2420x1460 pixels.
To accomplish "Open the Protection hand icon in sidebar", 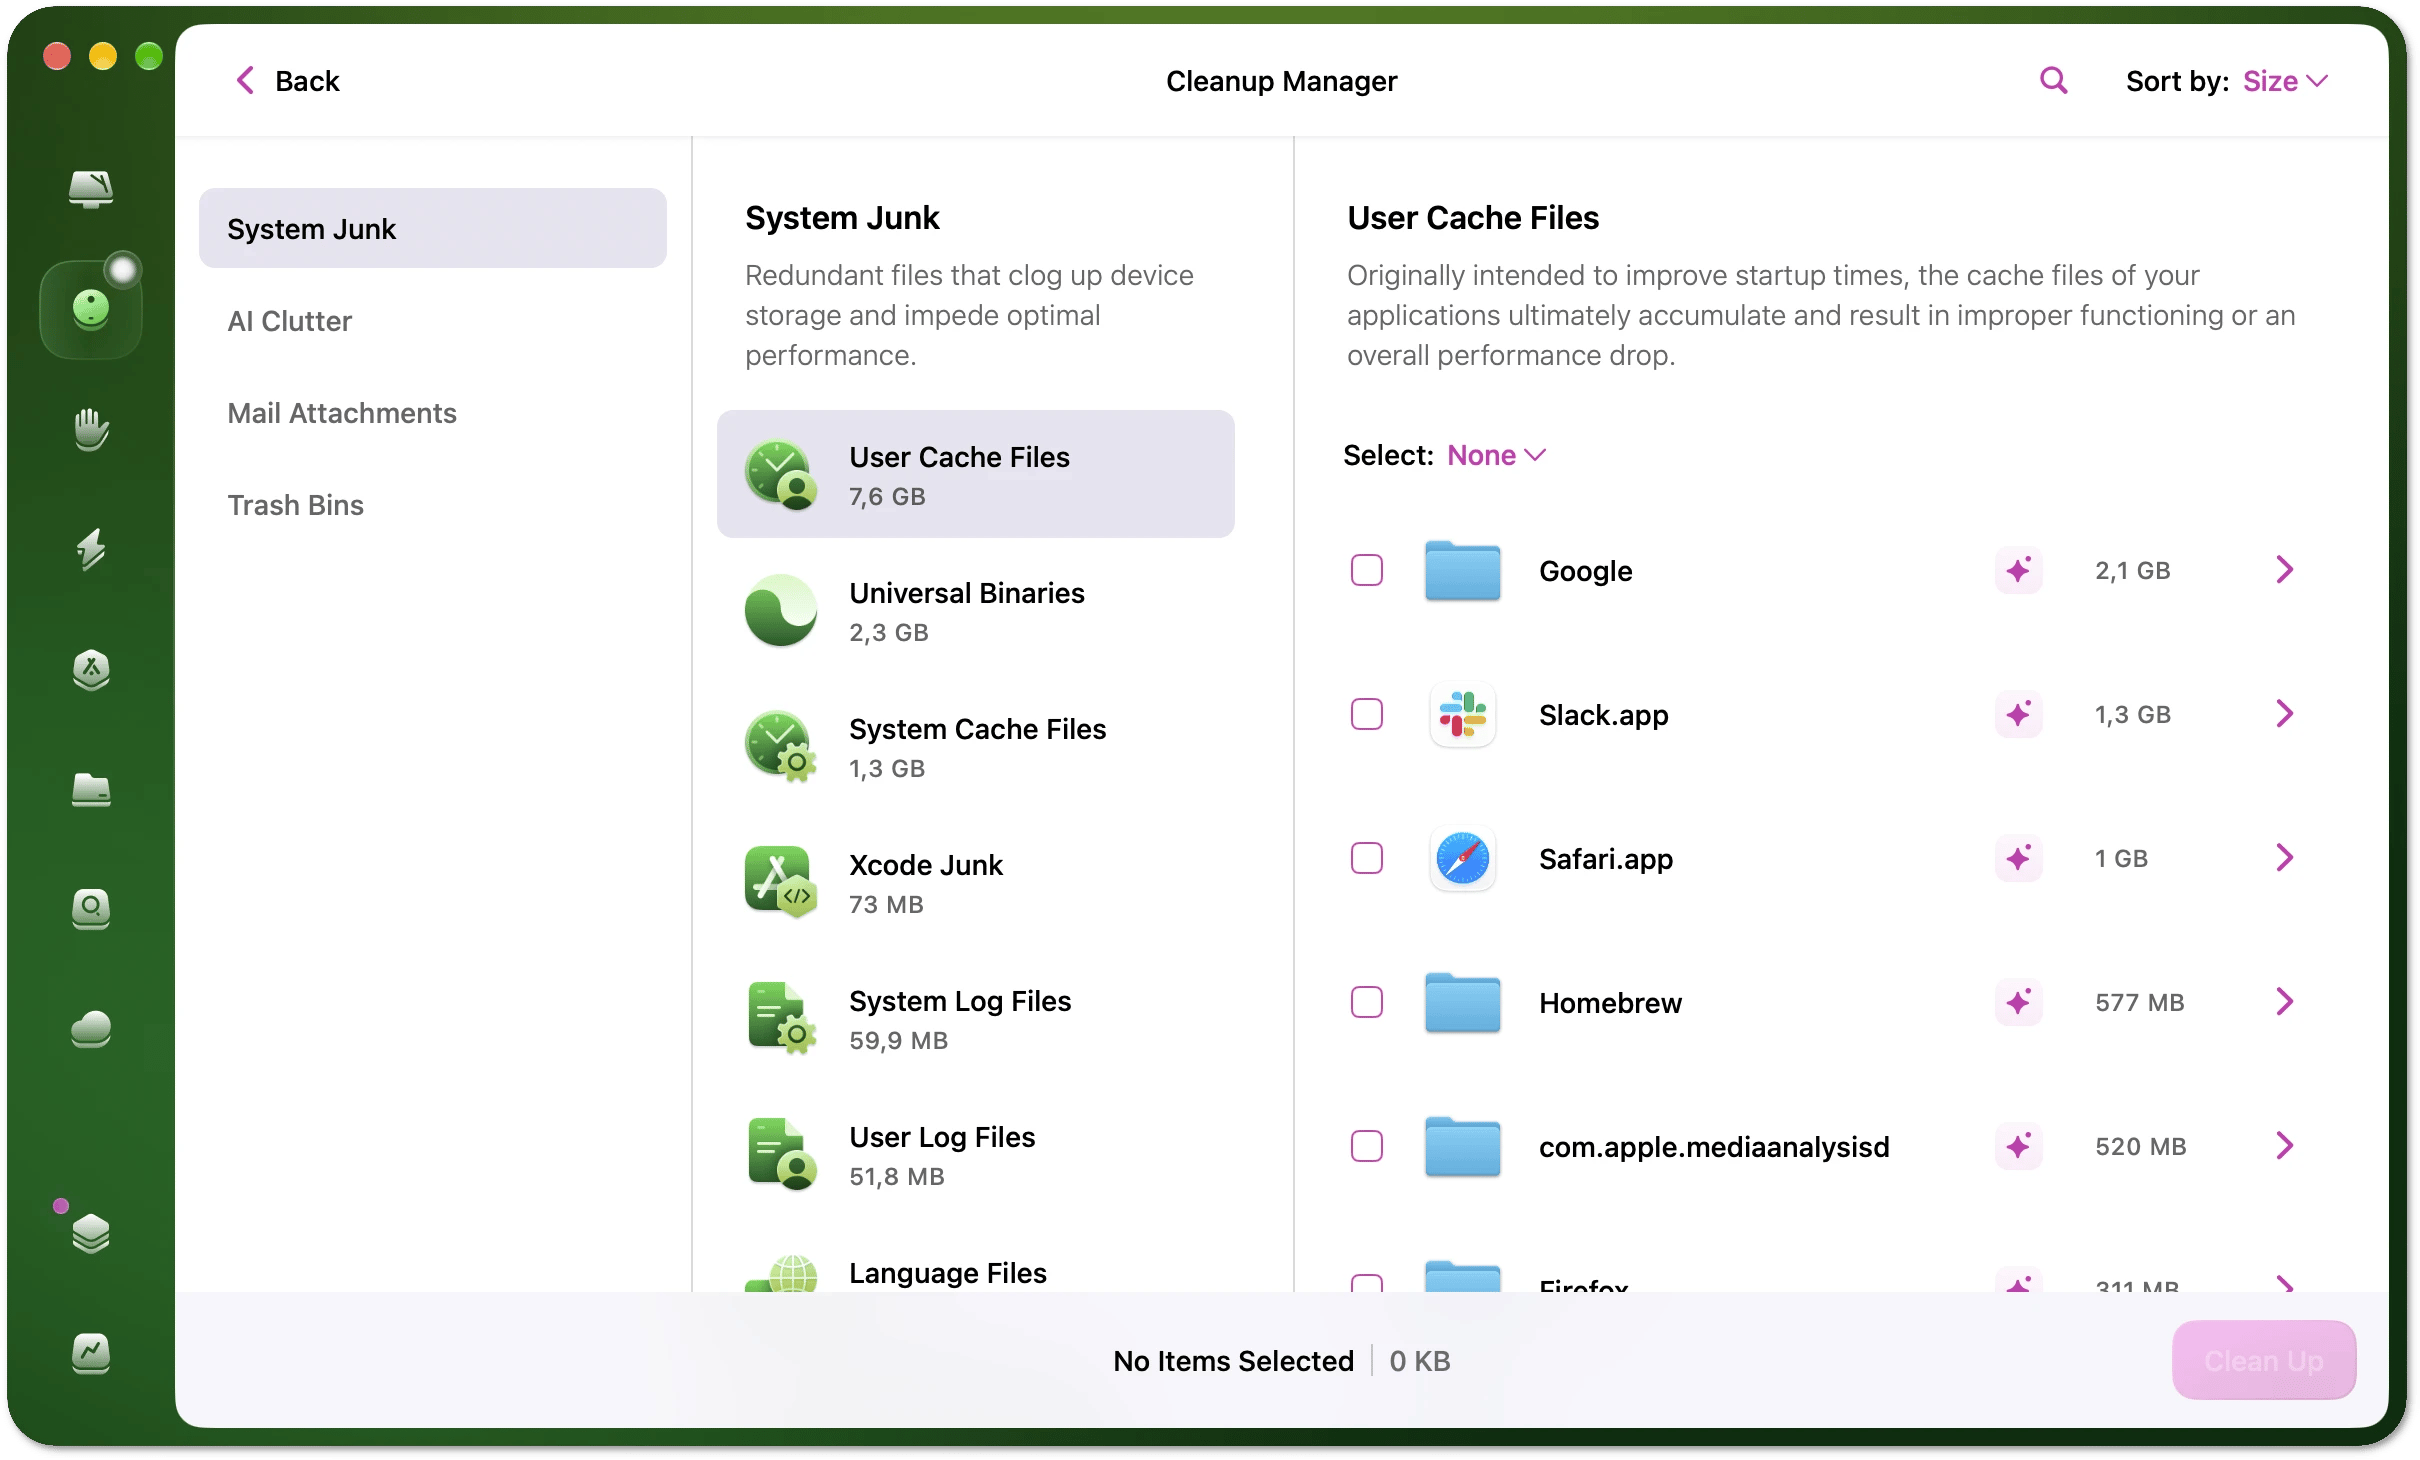I will [91, 429].
